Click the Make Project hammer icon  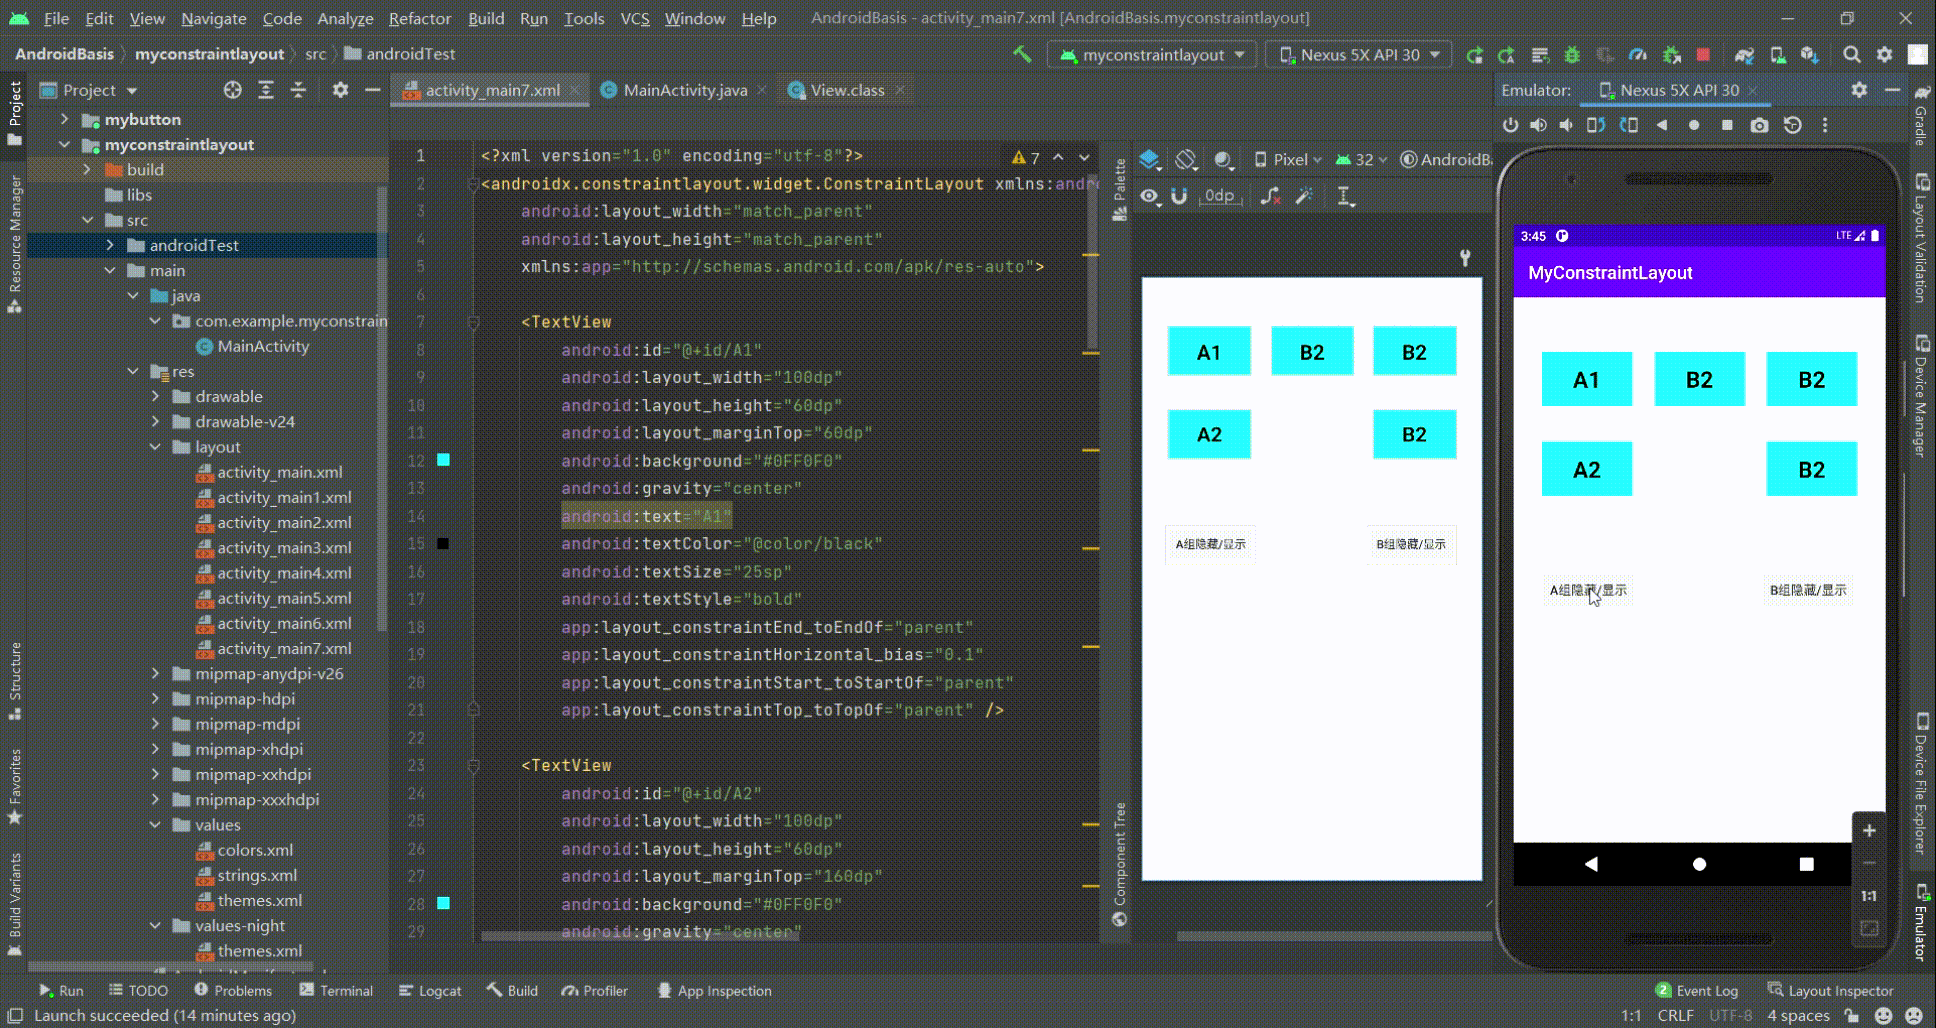click(x=1022, y=54)
